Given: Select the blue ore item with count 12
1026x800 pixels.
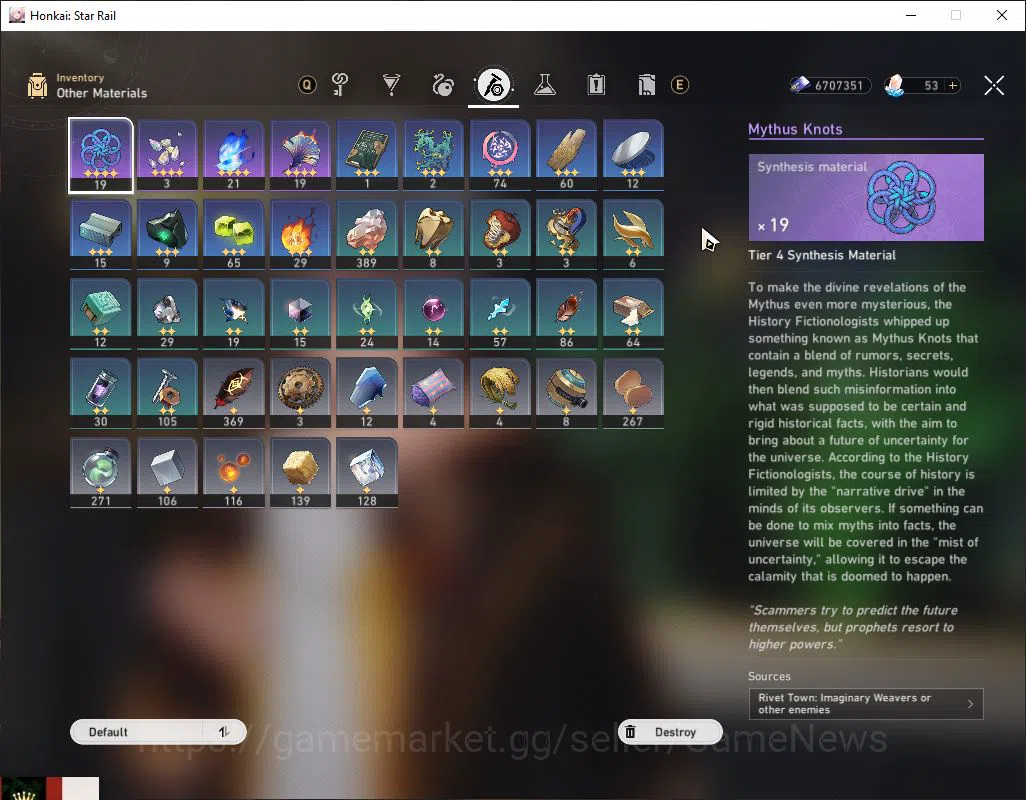Looking at the screenshot, I should click(366, 393).
